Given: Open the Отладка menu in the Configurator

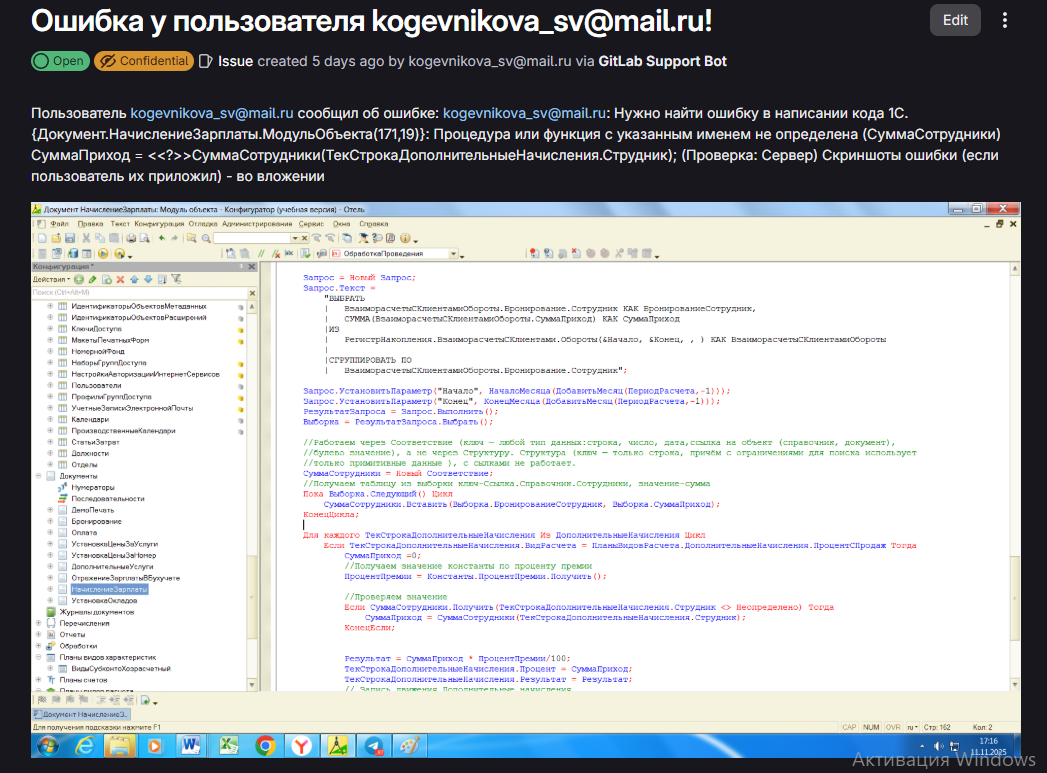Looking at the screenshot, I should pyautogui.click(x=203, y=224).
